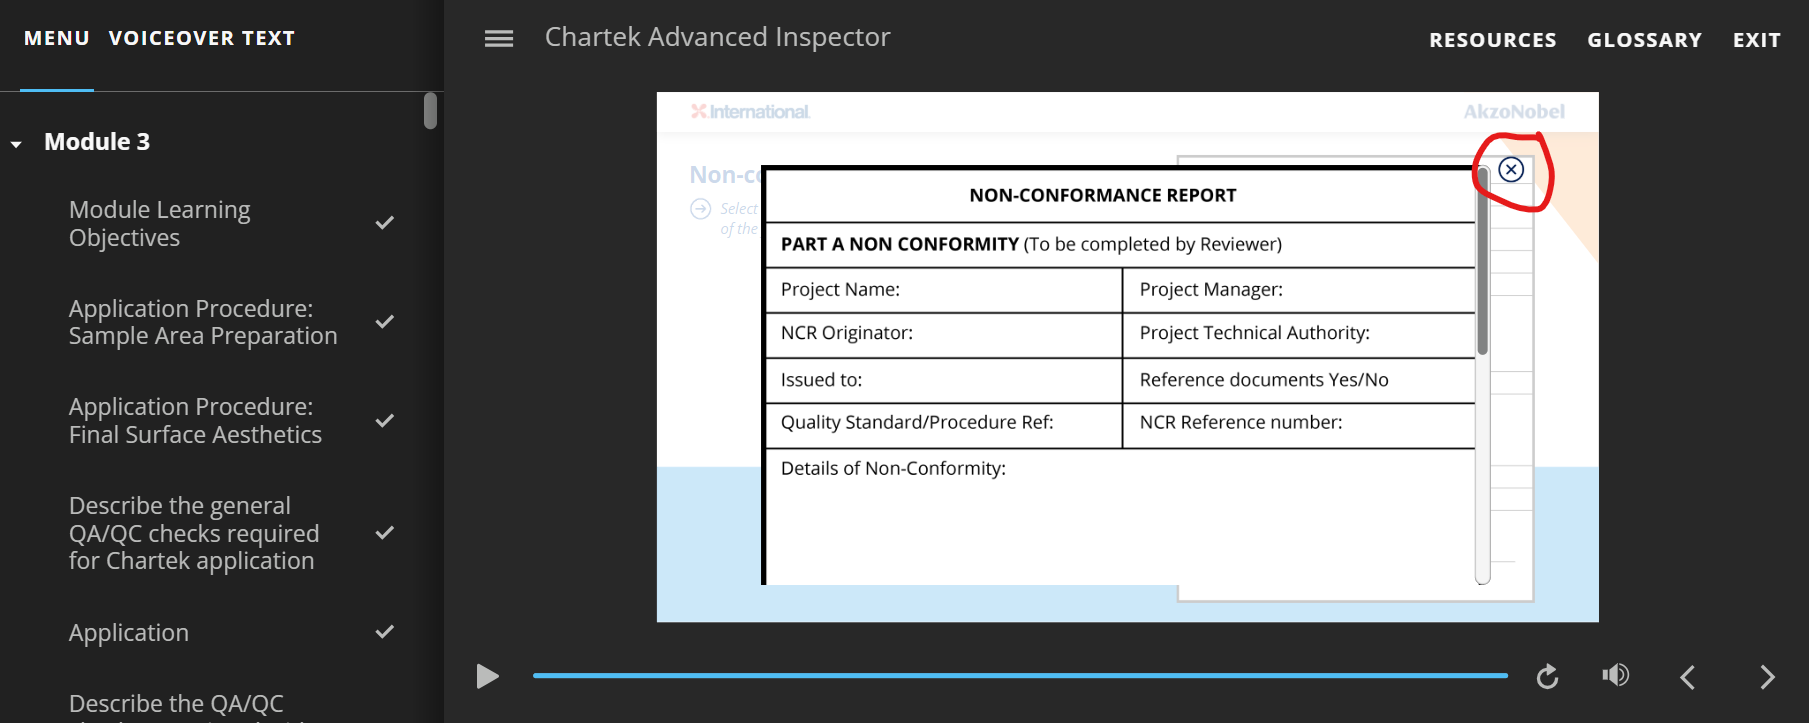Open the Glossary link

tap(1644, 40)
